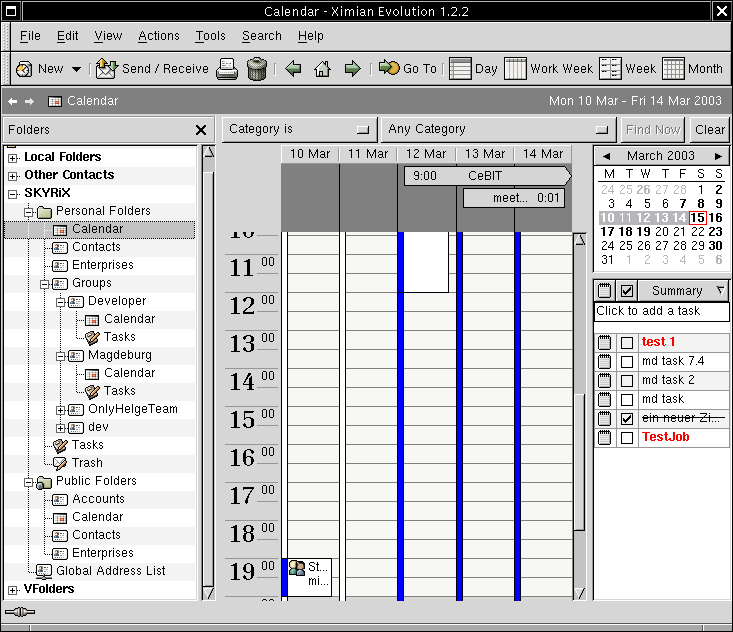Close the Folders pane
This screenshot has width=733, height=632.
point(201,130)
